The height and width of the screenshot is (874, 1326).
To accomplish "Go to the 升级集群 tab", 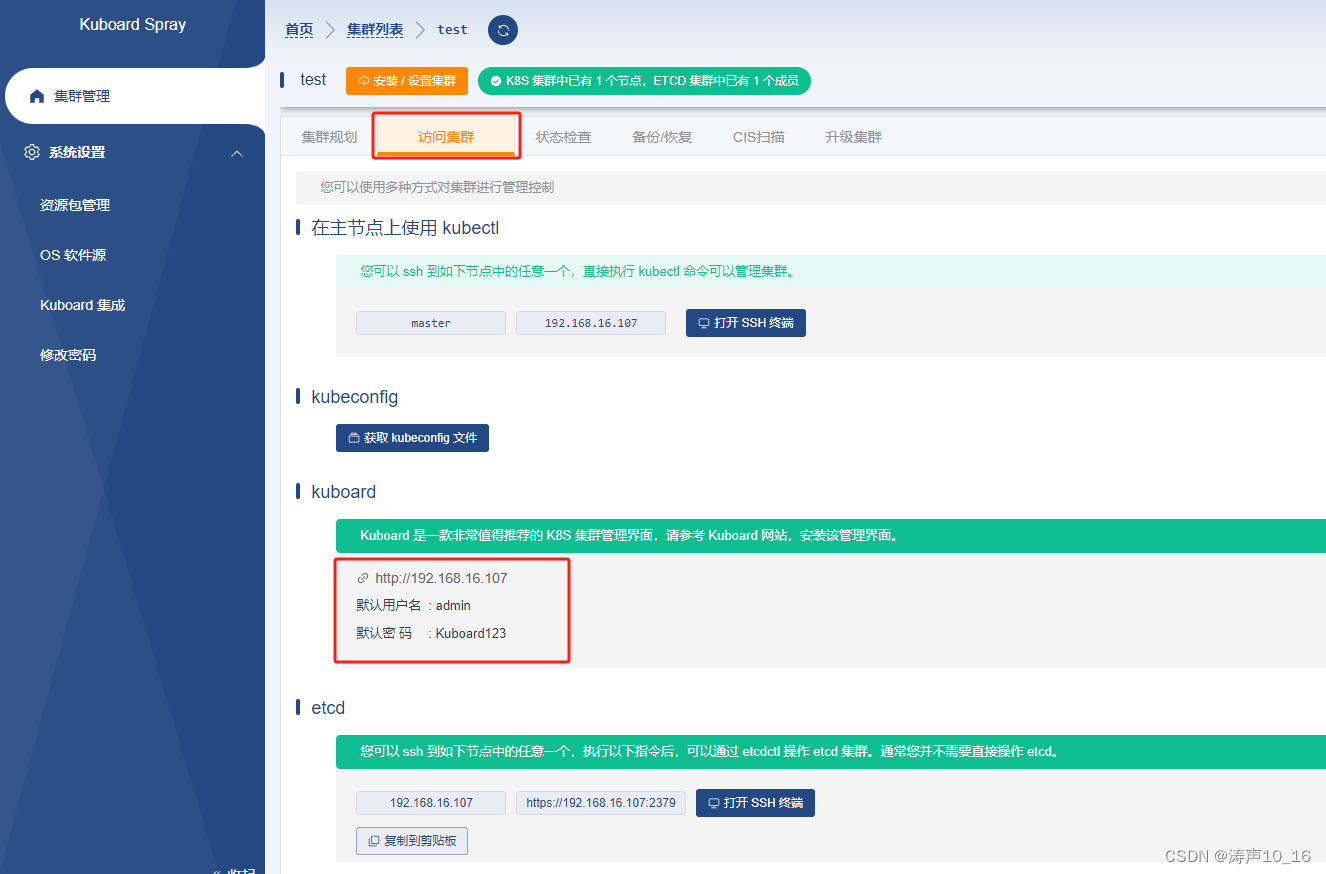I will 853,137.
